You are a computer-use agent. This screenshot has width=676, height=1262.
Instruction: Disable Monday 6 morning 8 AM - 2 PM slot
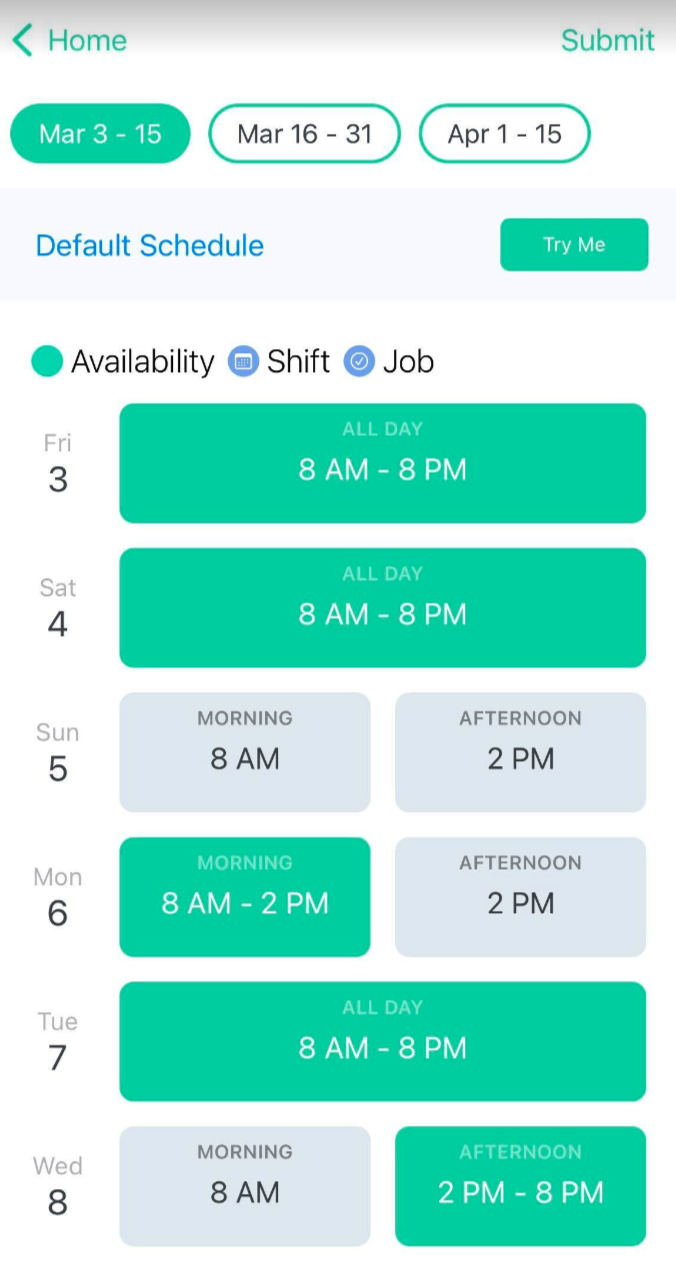(245, 897)
